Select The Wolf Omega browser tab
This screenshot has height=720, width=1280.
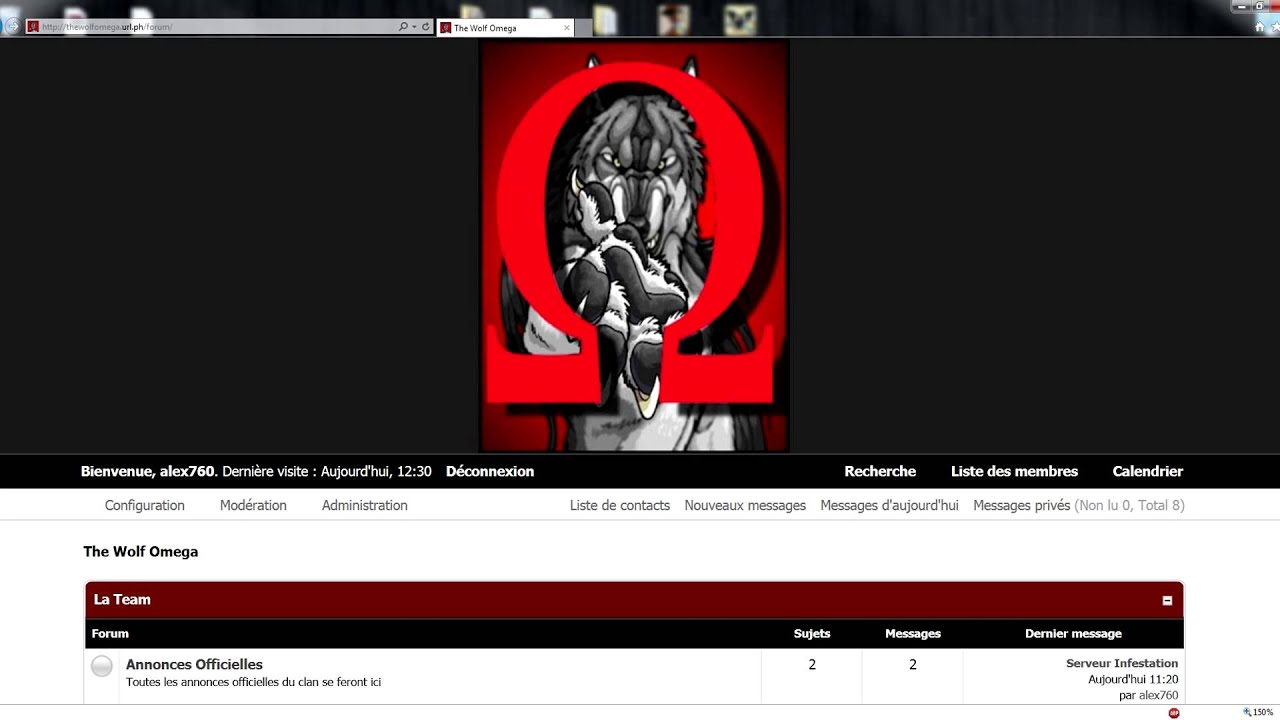click(x=505, y=28)
